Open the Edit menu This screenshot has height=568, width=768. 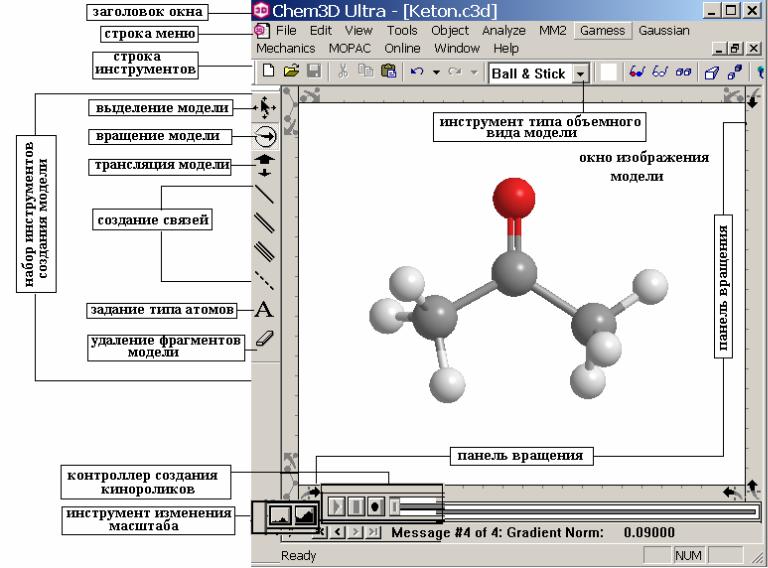pyautogui.click(x=321, y=30)
